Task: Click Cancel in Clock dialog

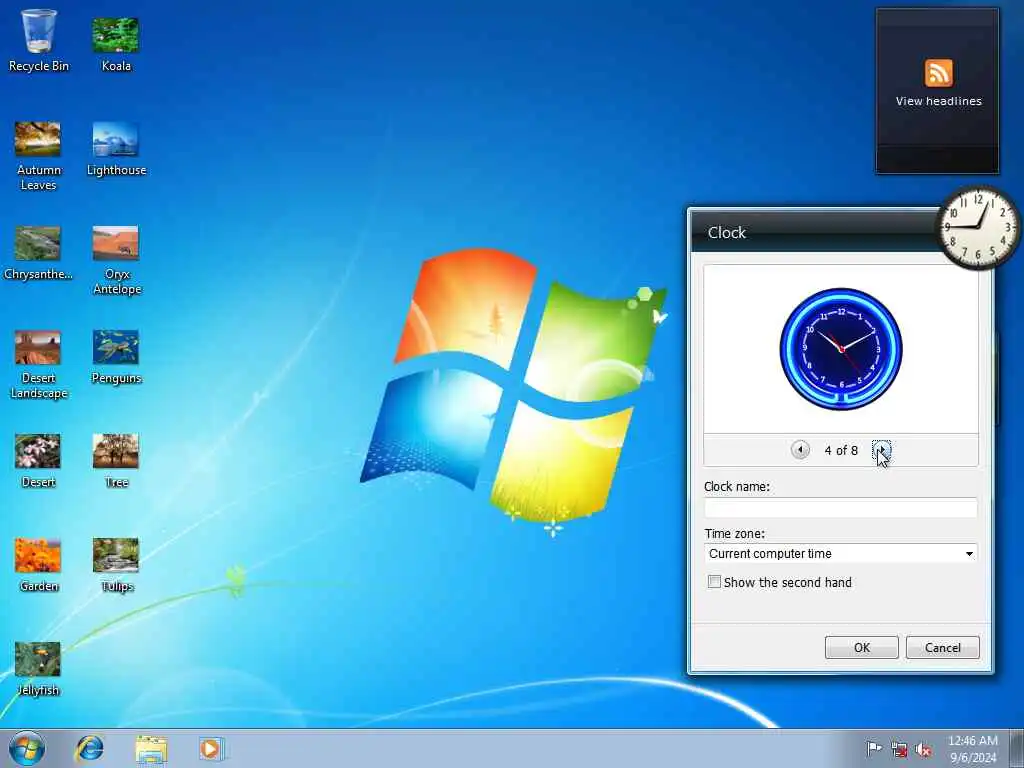Action: pyautogui.click(x=942, y=647)
